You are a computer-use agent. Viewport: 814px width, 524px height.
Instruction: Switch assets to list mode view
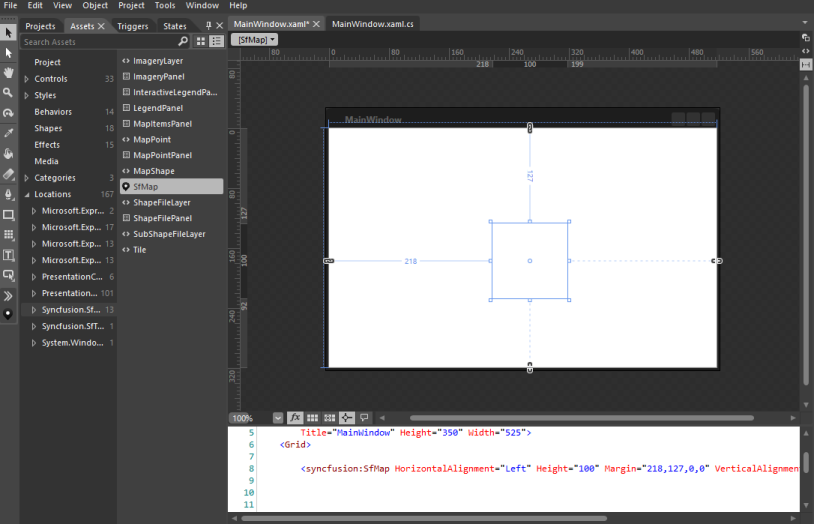coord(216,41)
